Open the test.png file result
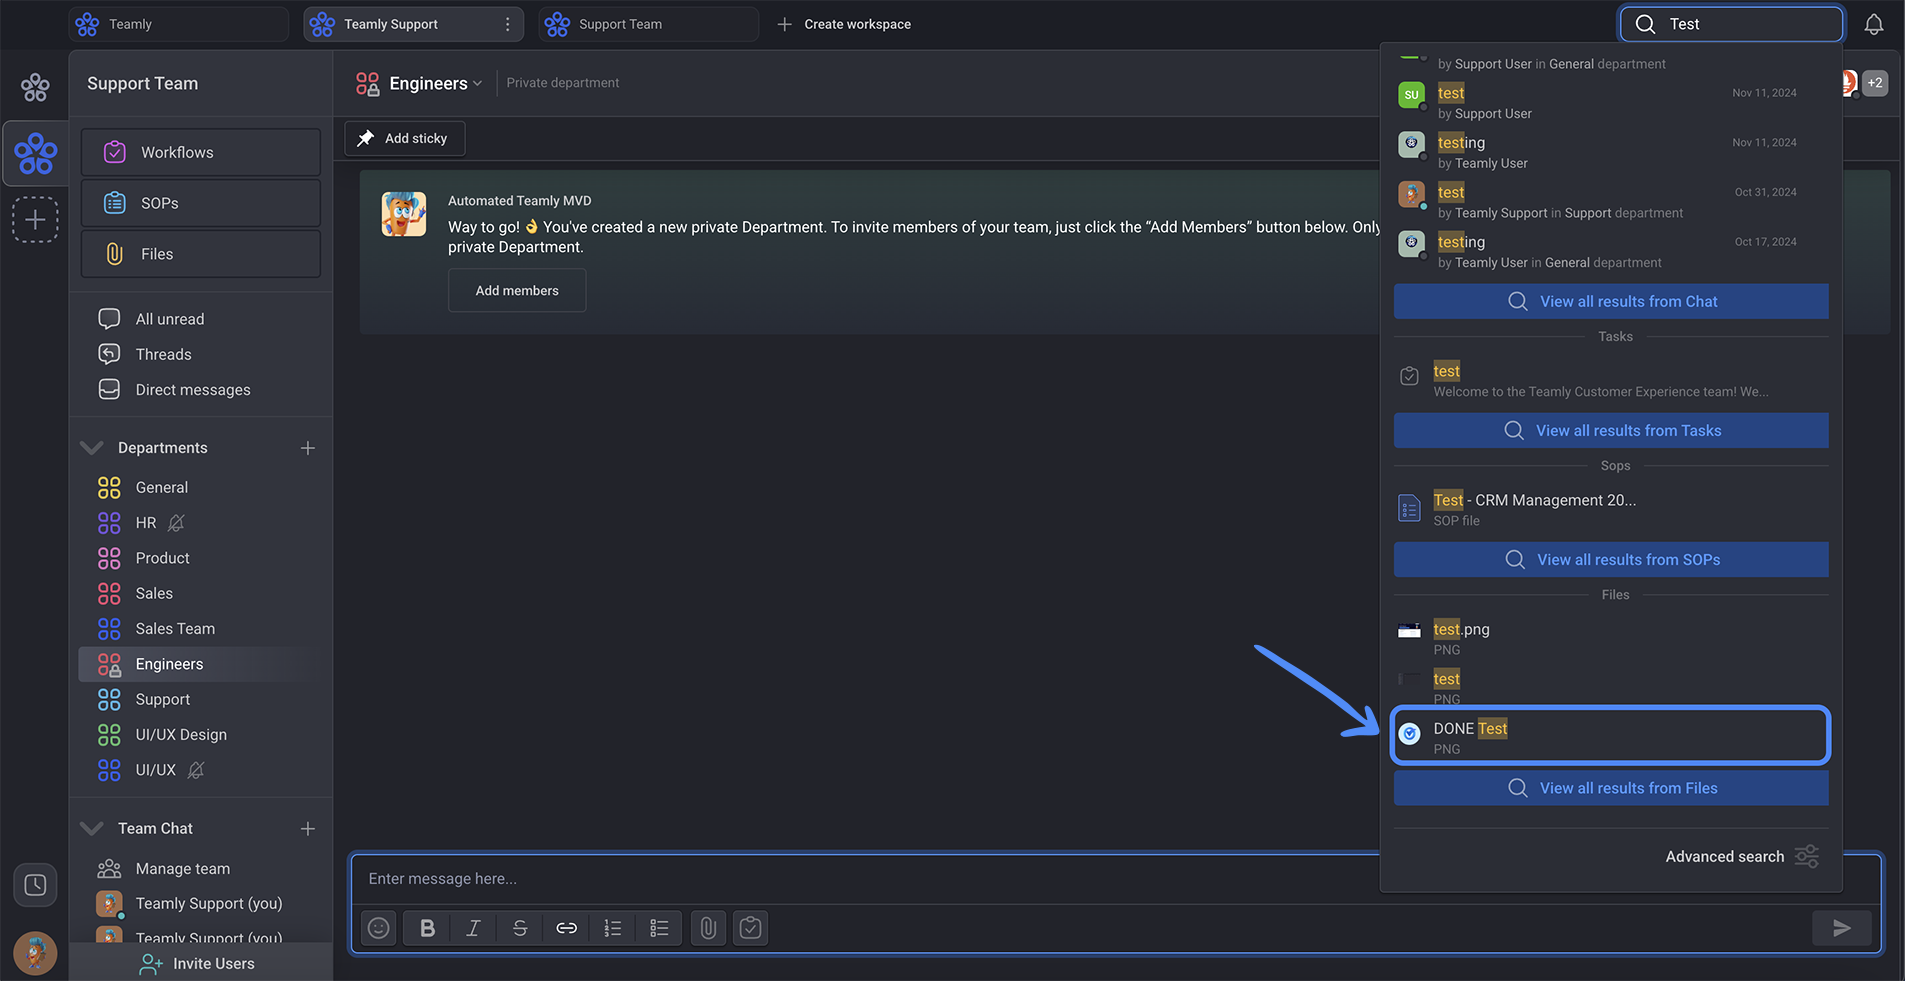 1611,638
